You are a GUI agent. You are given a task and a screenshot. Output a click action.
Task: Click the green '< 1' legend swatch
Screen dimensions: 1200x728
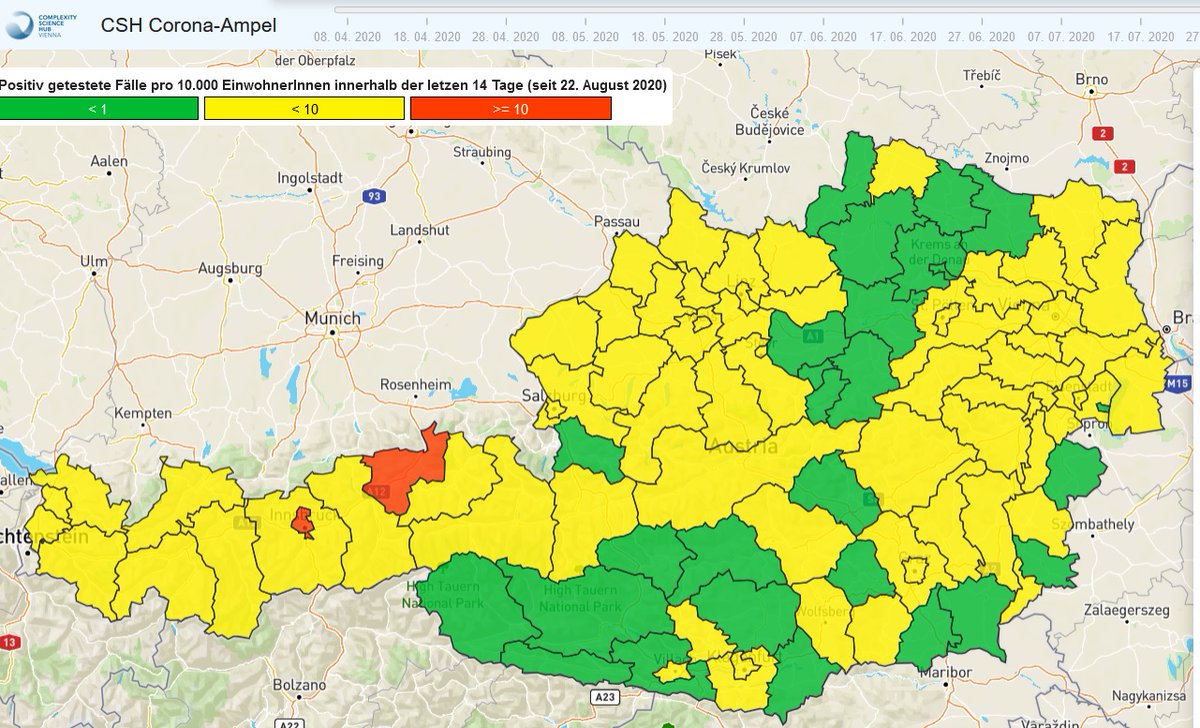point(99,108)
